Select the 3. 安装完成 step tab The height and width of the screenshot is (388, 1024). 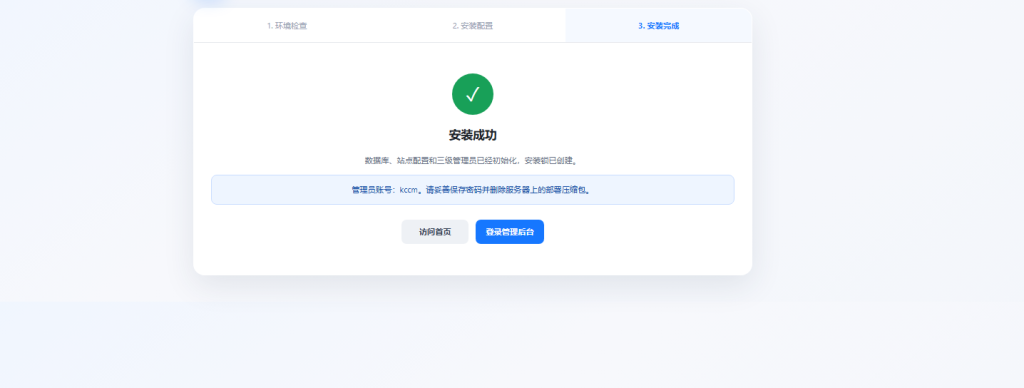[658, 26]
